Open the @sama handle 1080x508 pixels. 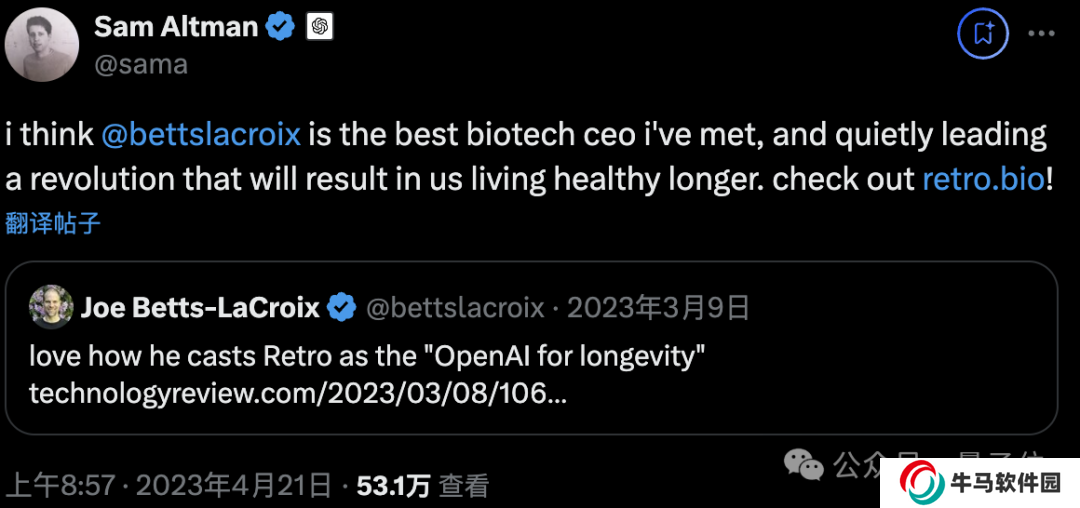[x=141, y=65]
